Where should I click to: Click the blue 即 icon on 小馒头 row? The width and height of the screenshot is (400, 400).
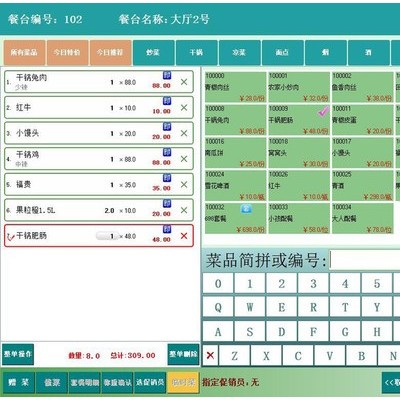[x=167, y=126]
